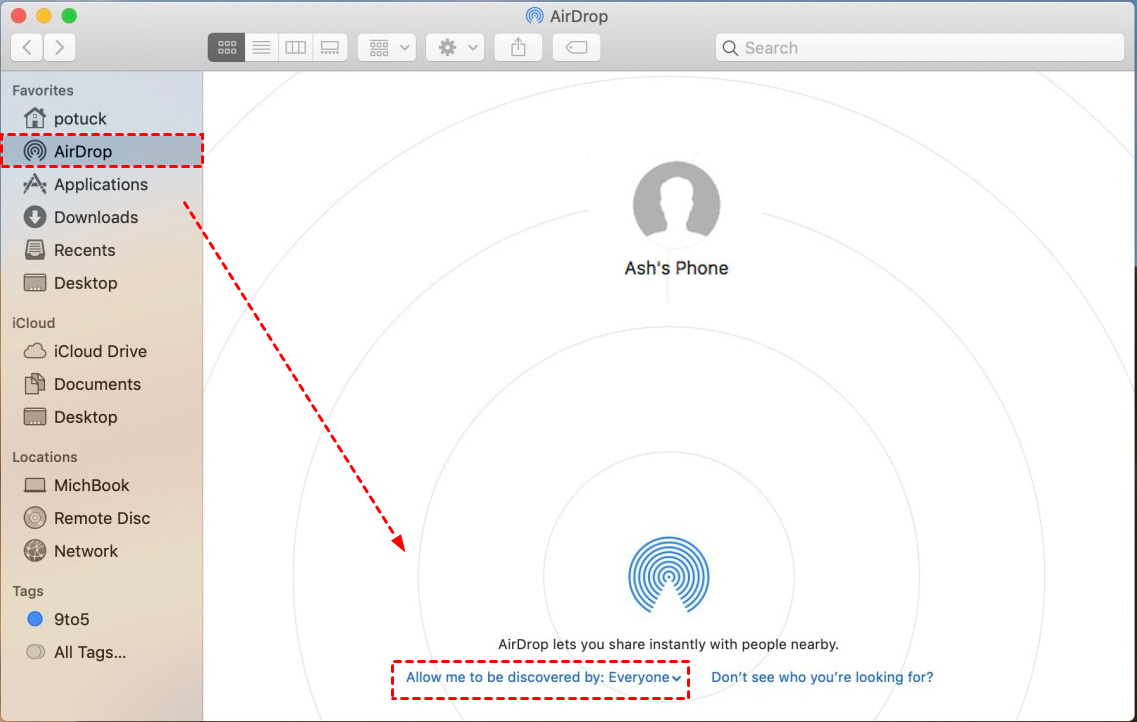This screenshot has width=1137, height=722.
Task: Select AirDrop in the sidebar
Action: pos(102,151)
